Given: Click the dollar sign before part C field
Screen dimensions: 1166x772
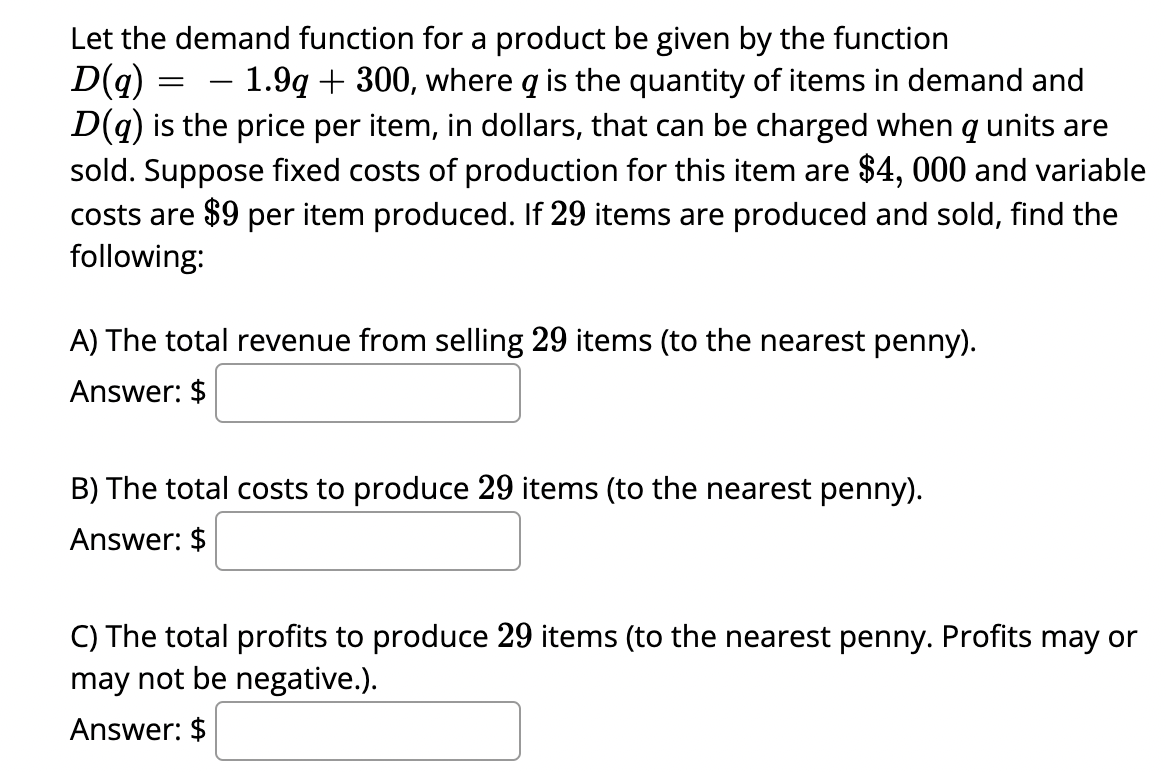Looking at the screenshot, I should click(x=199, y=729).
